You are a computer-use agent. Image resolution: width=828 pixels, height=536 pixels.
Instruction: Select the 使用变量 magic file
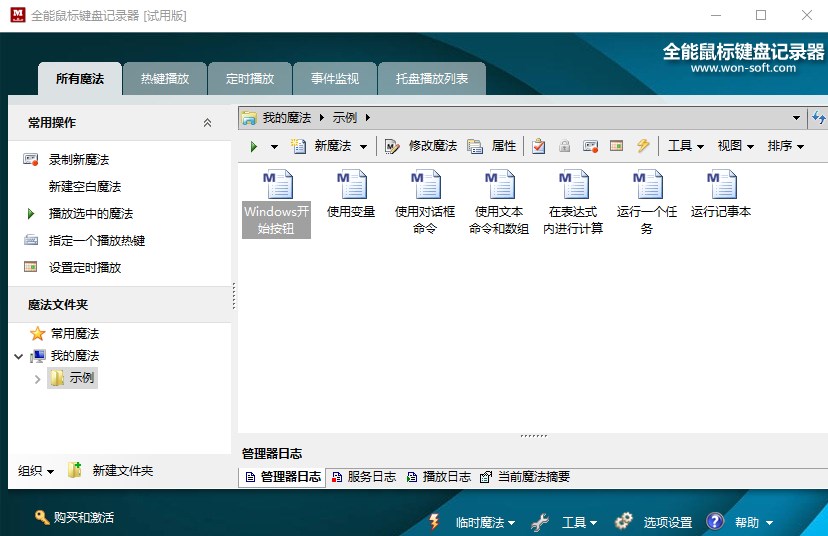[x=351, y=194]
